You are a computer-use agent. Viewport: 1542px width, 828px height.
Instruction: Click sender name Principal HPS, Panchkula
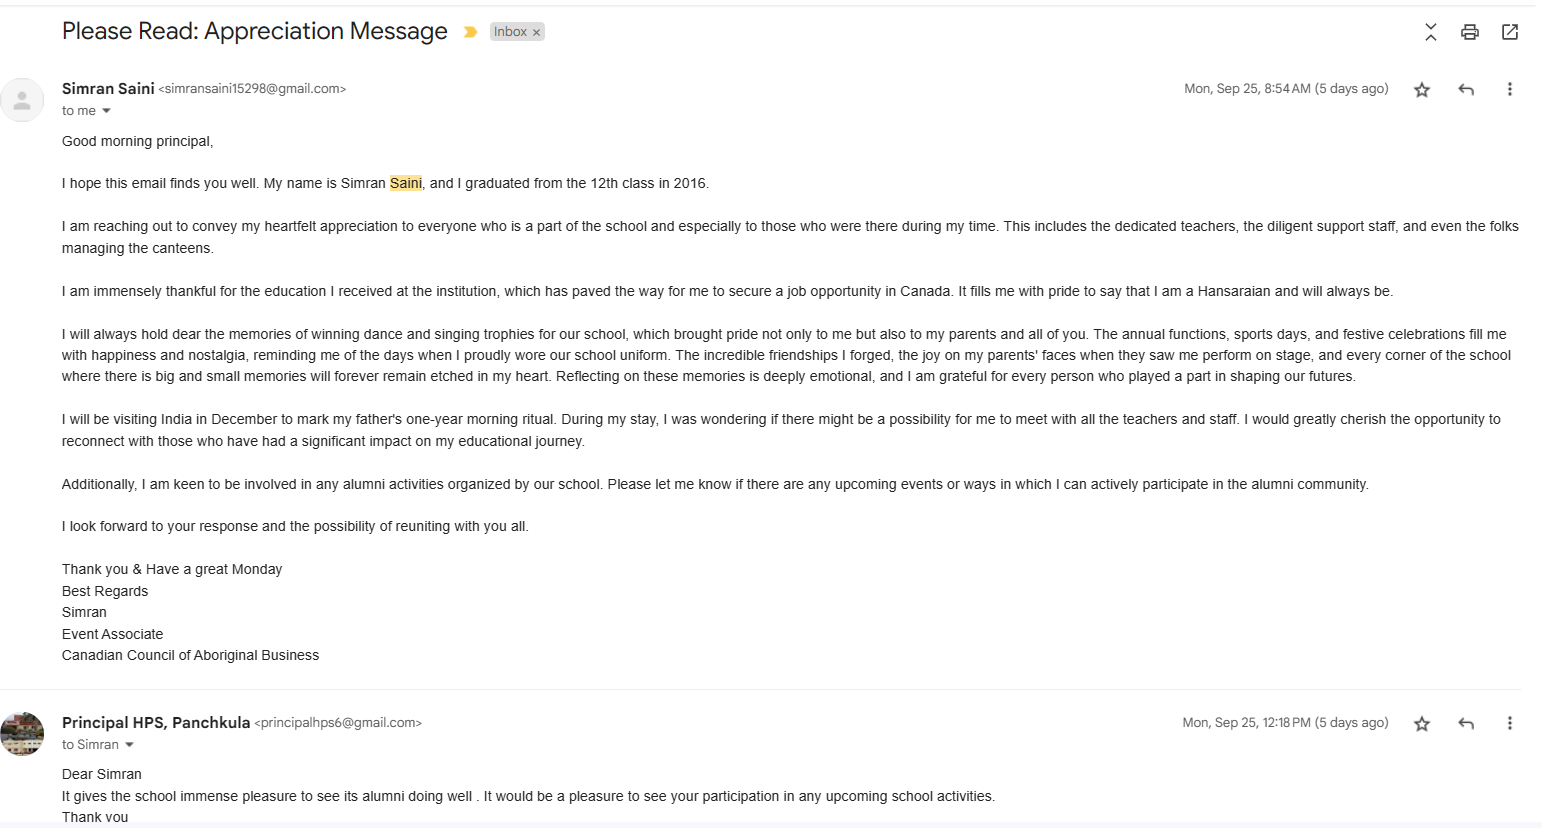156,722
